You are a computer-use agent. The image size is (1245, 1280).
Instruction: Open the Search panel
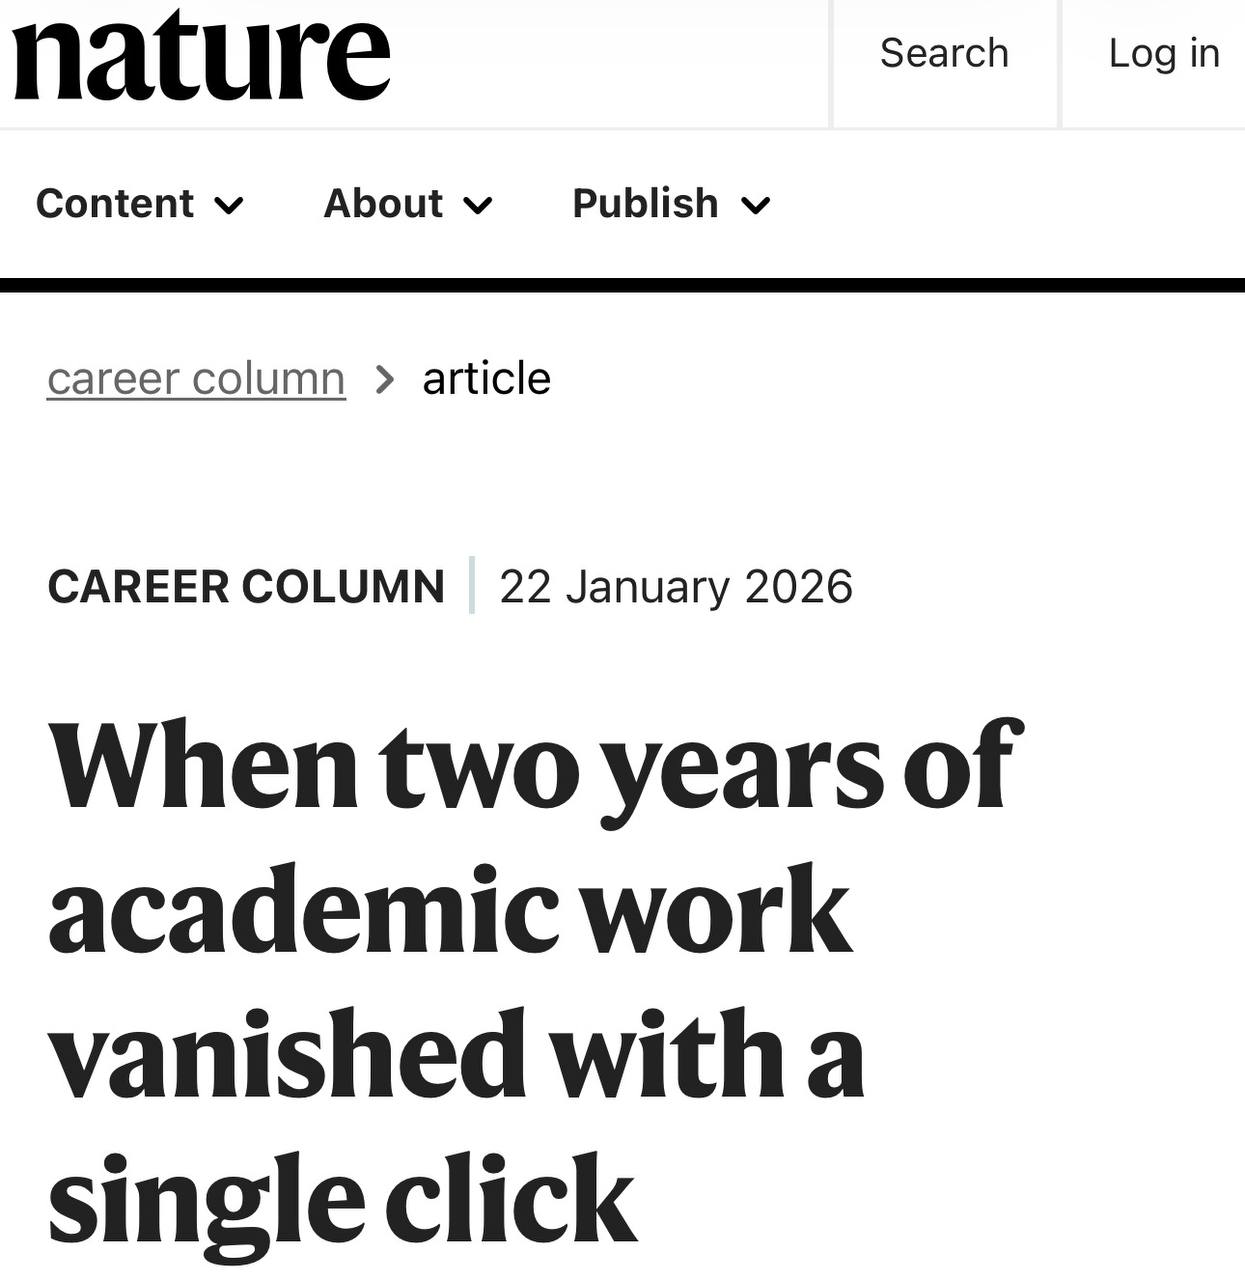[x=944, y=54]
